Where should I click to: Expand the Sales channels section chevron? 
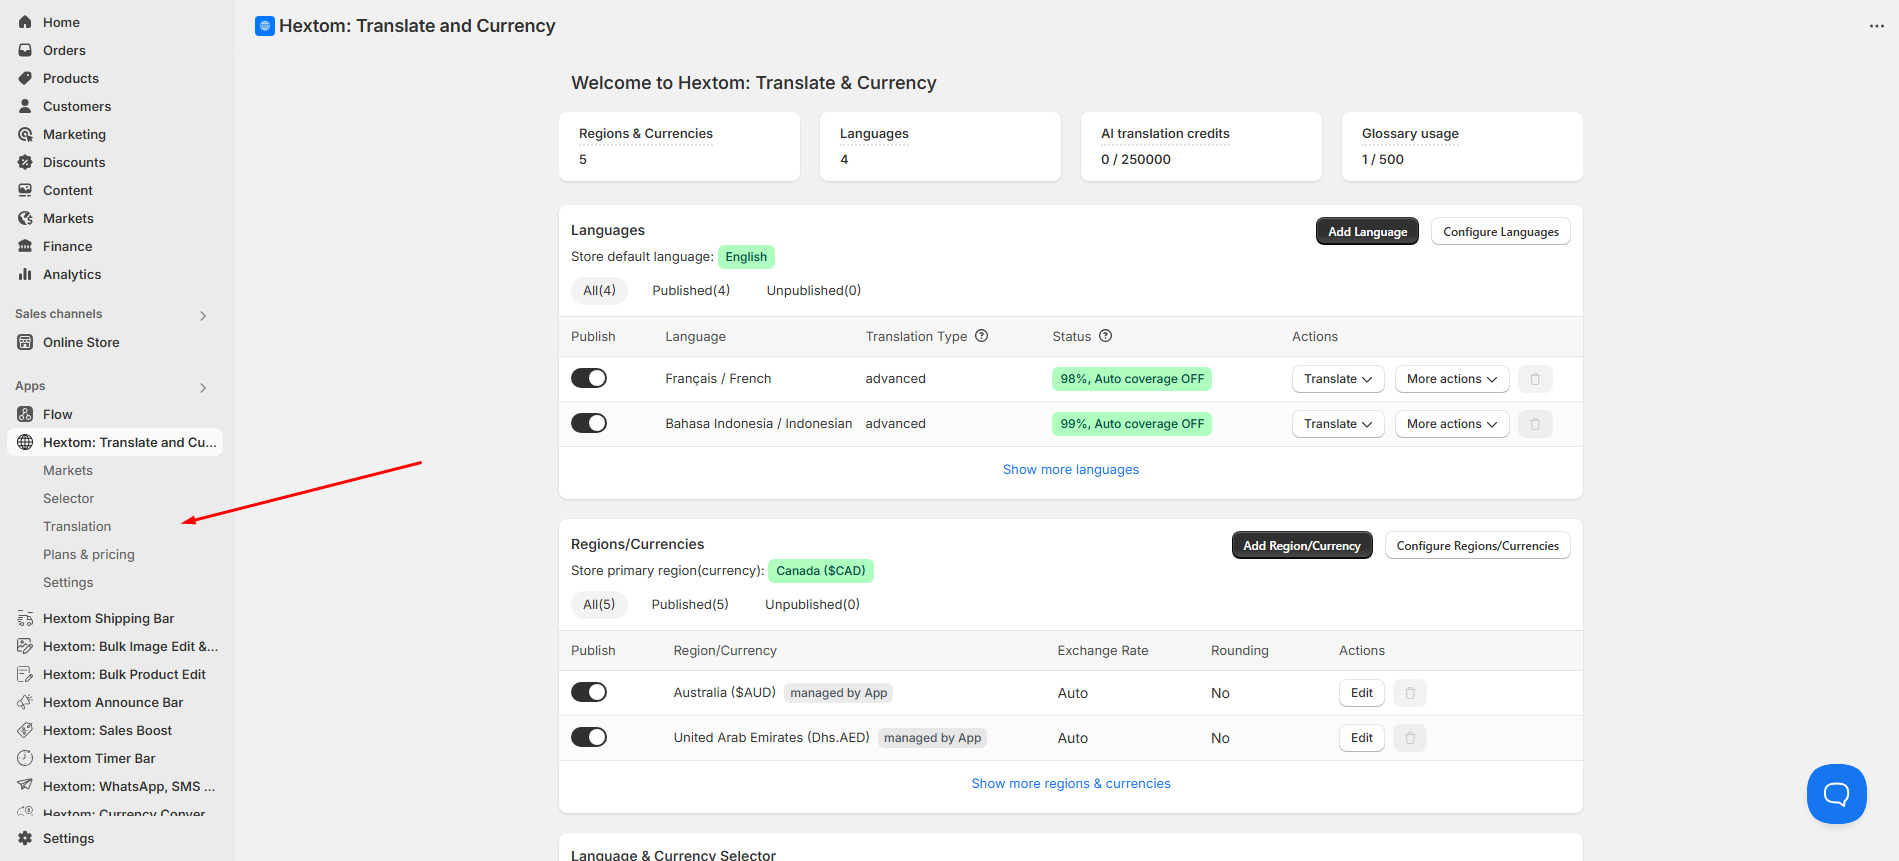203,316
